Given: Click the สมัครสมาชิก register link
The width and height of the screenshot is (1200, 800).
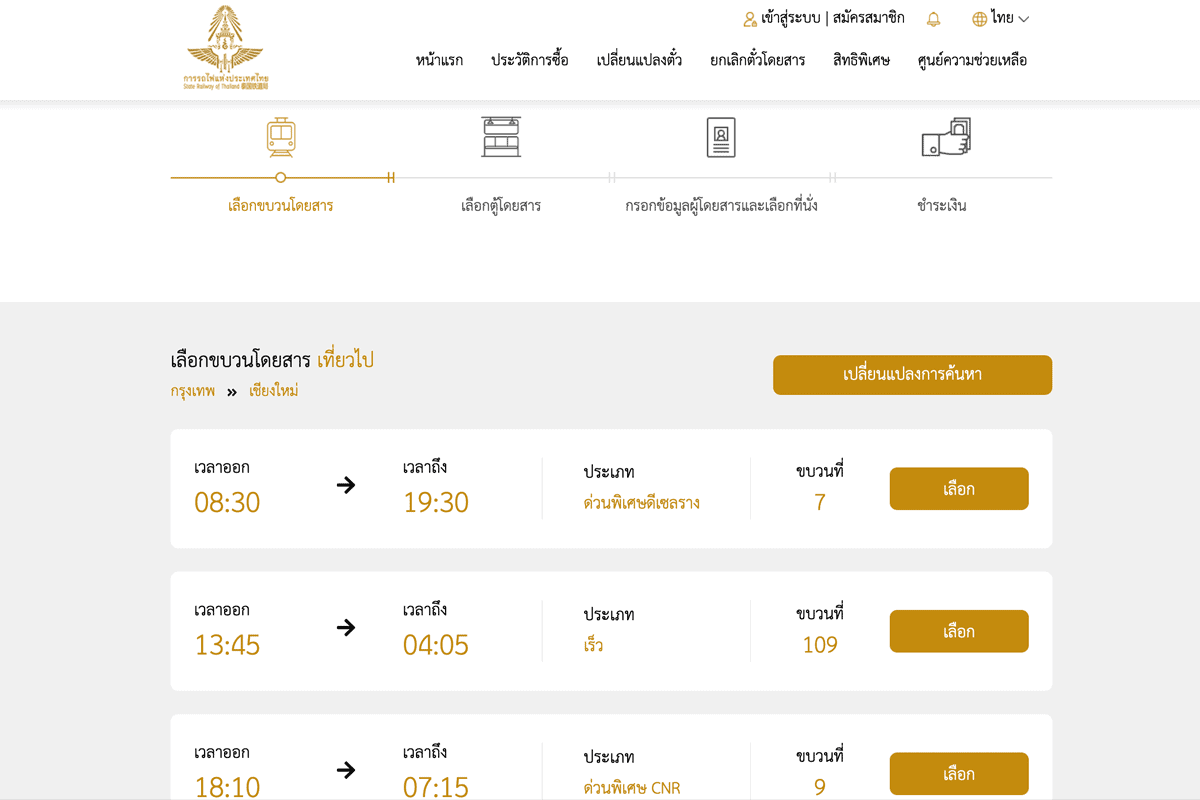Looking at the screenshot, I should click(x=868, y=18).
